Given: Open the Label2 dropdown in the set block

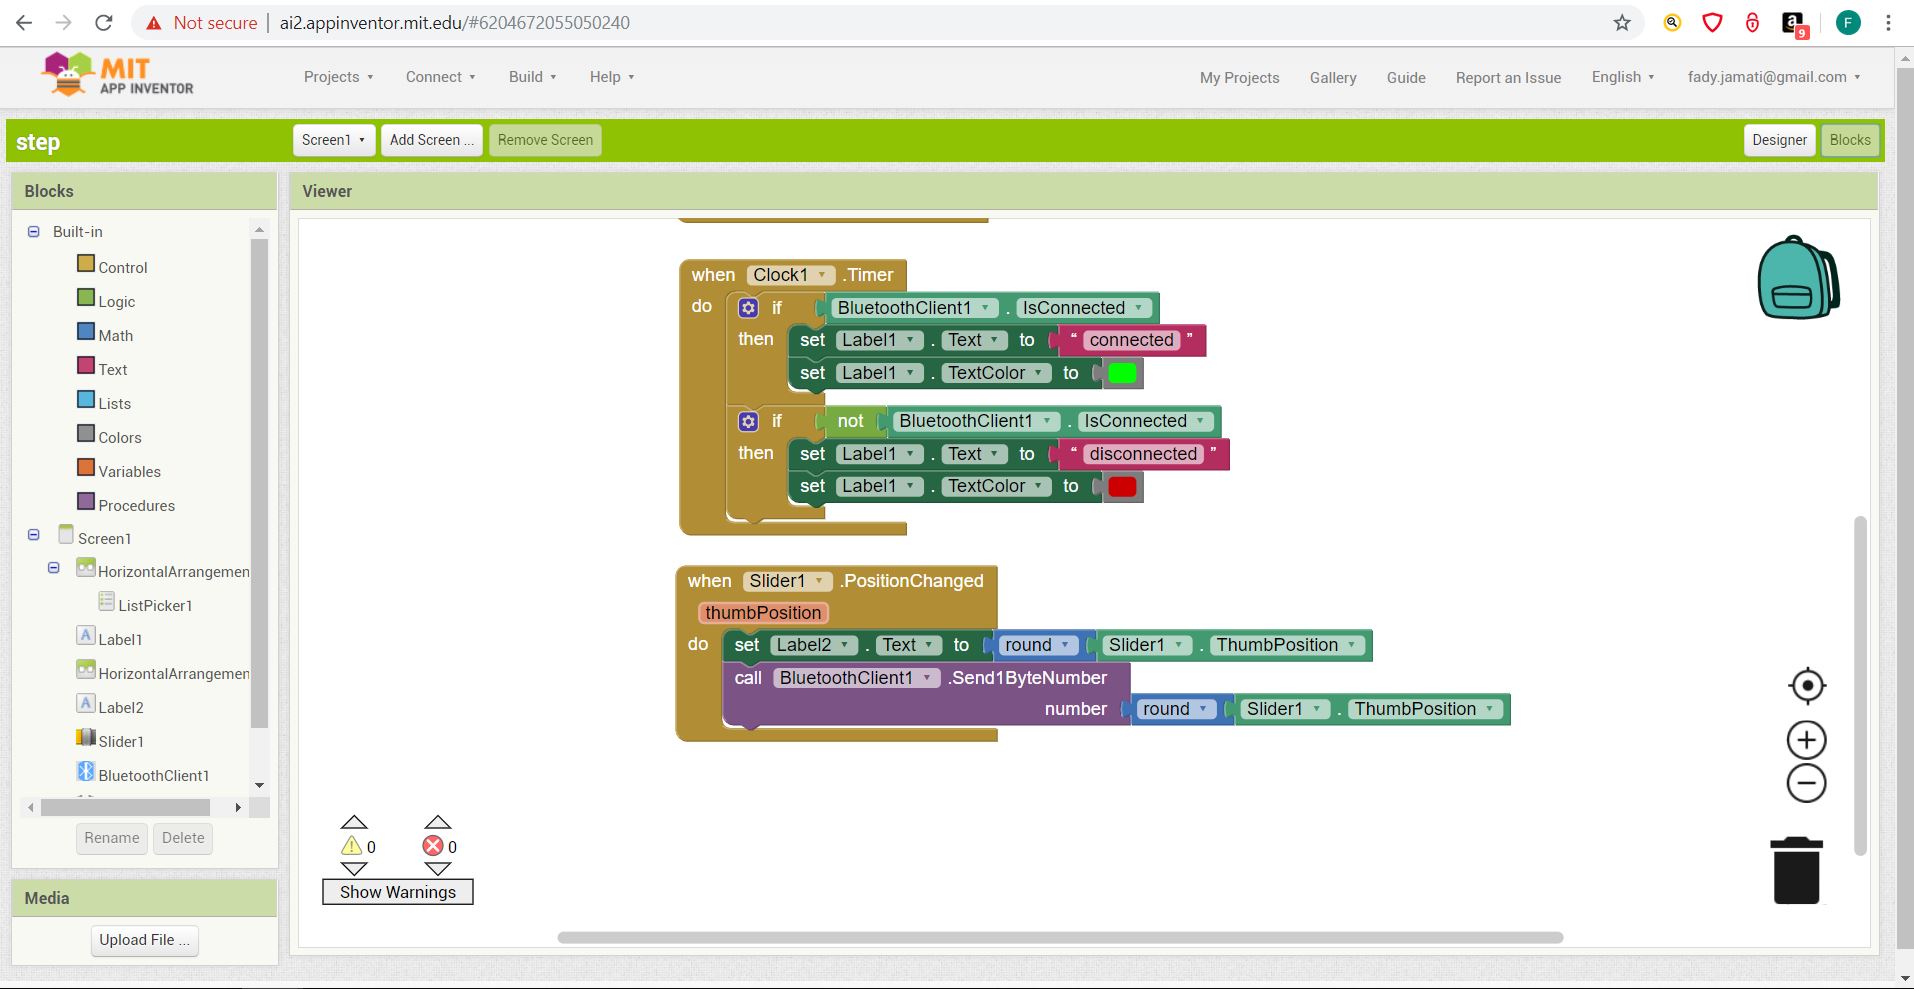Looking at the screenshot, I should click(814, 645).
